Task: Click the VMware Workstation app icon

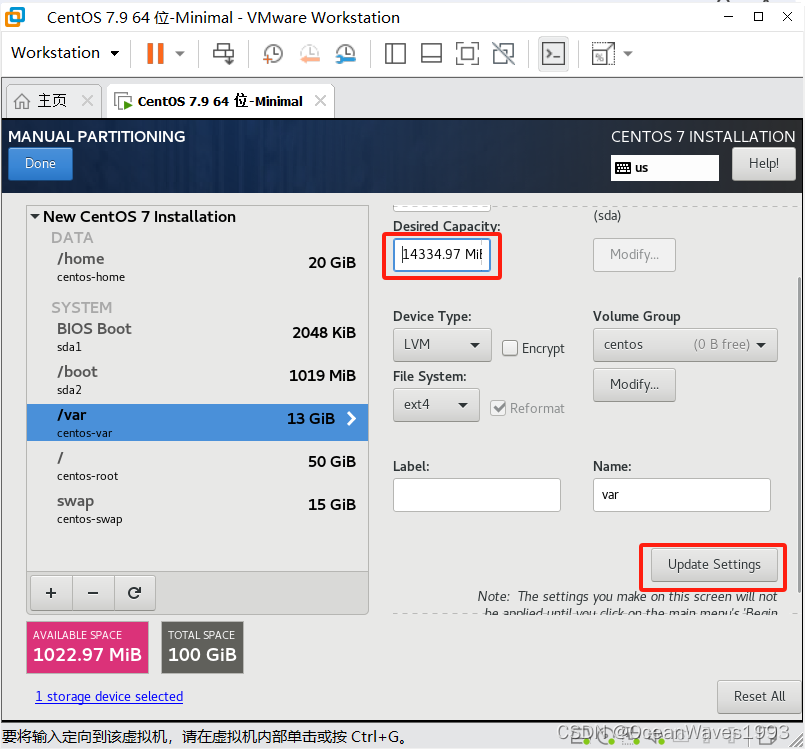Action: click(15, 17)
